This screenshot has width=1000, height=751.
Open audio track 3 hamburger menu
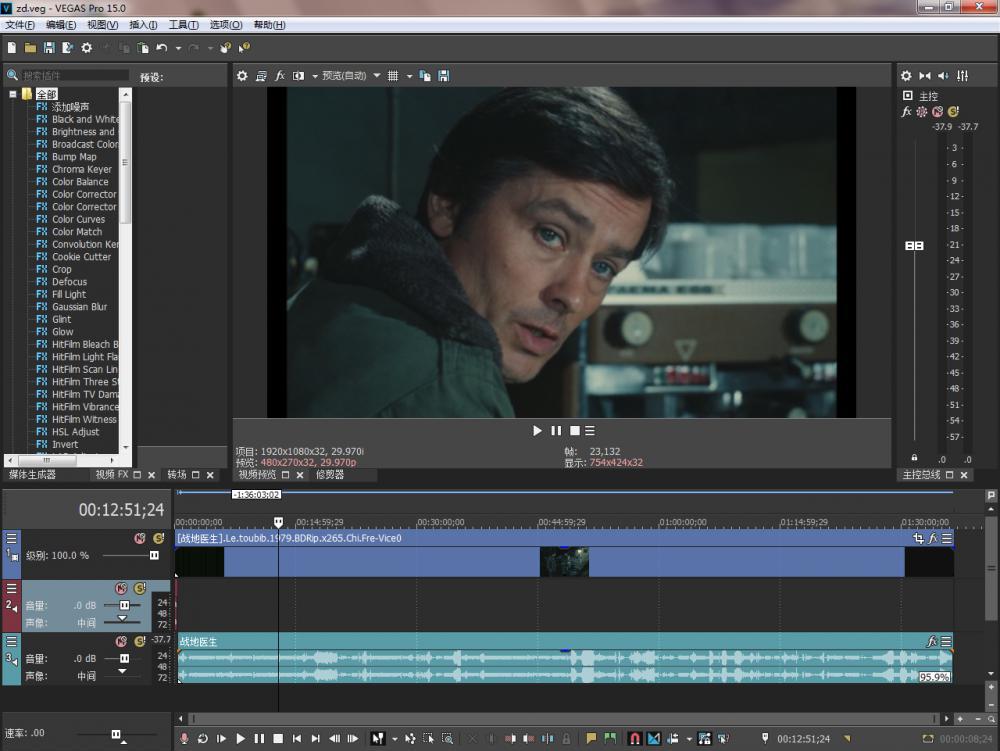click(x=11, y=641)
